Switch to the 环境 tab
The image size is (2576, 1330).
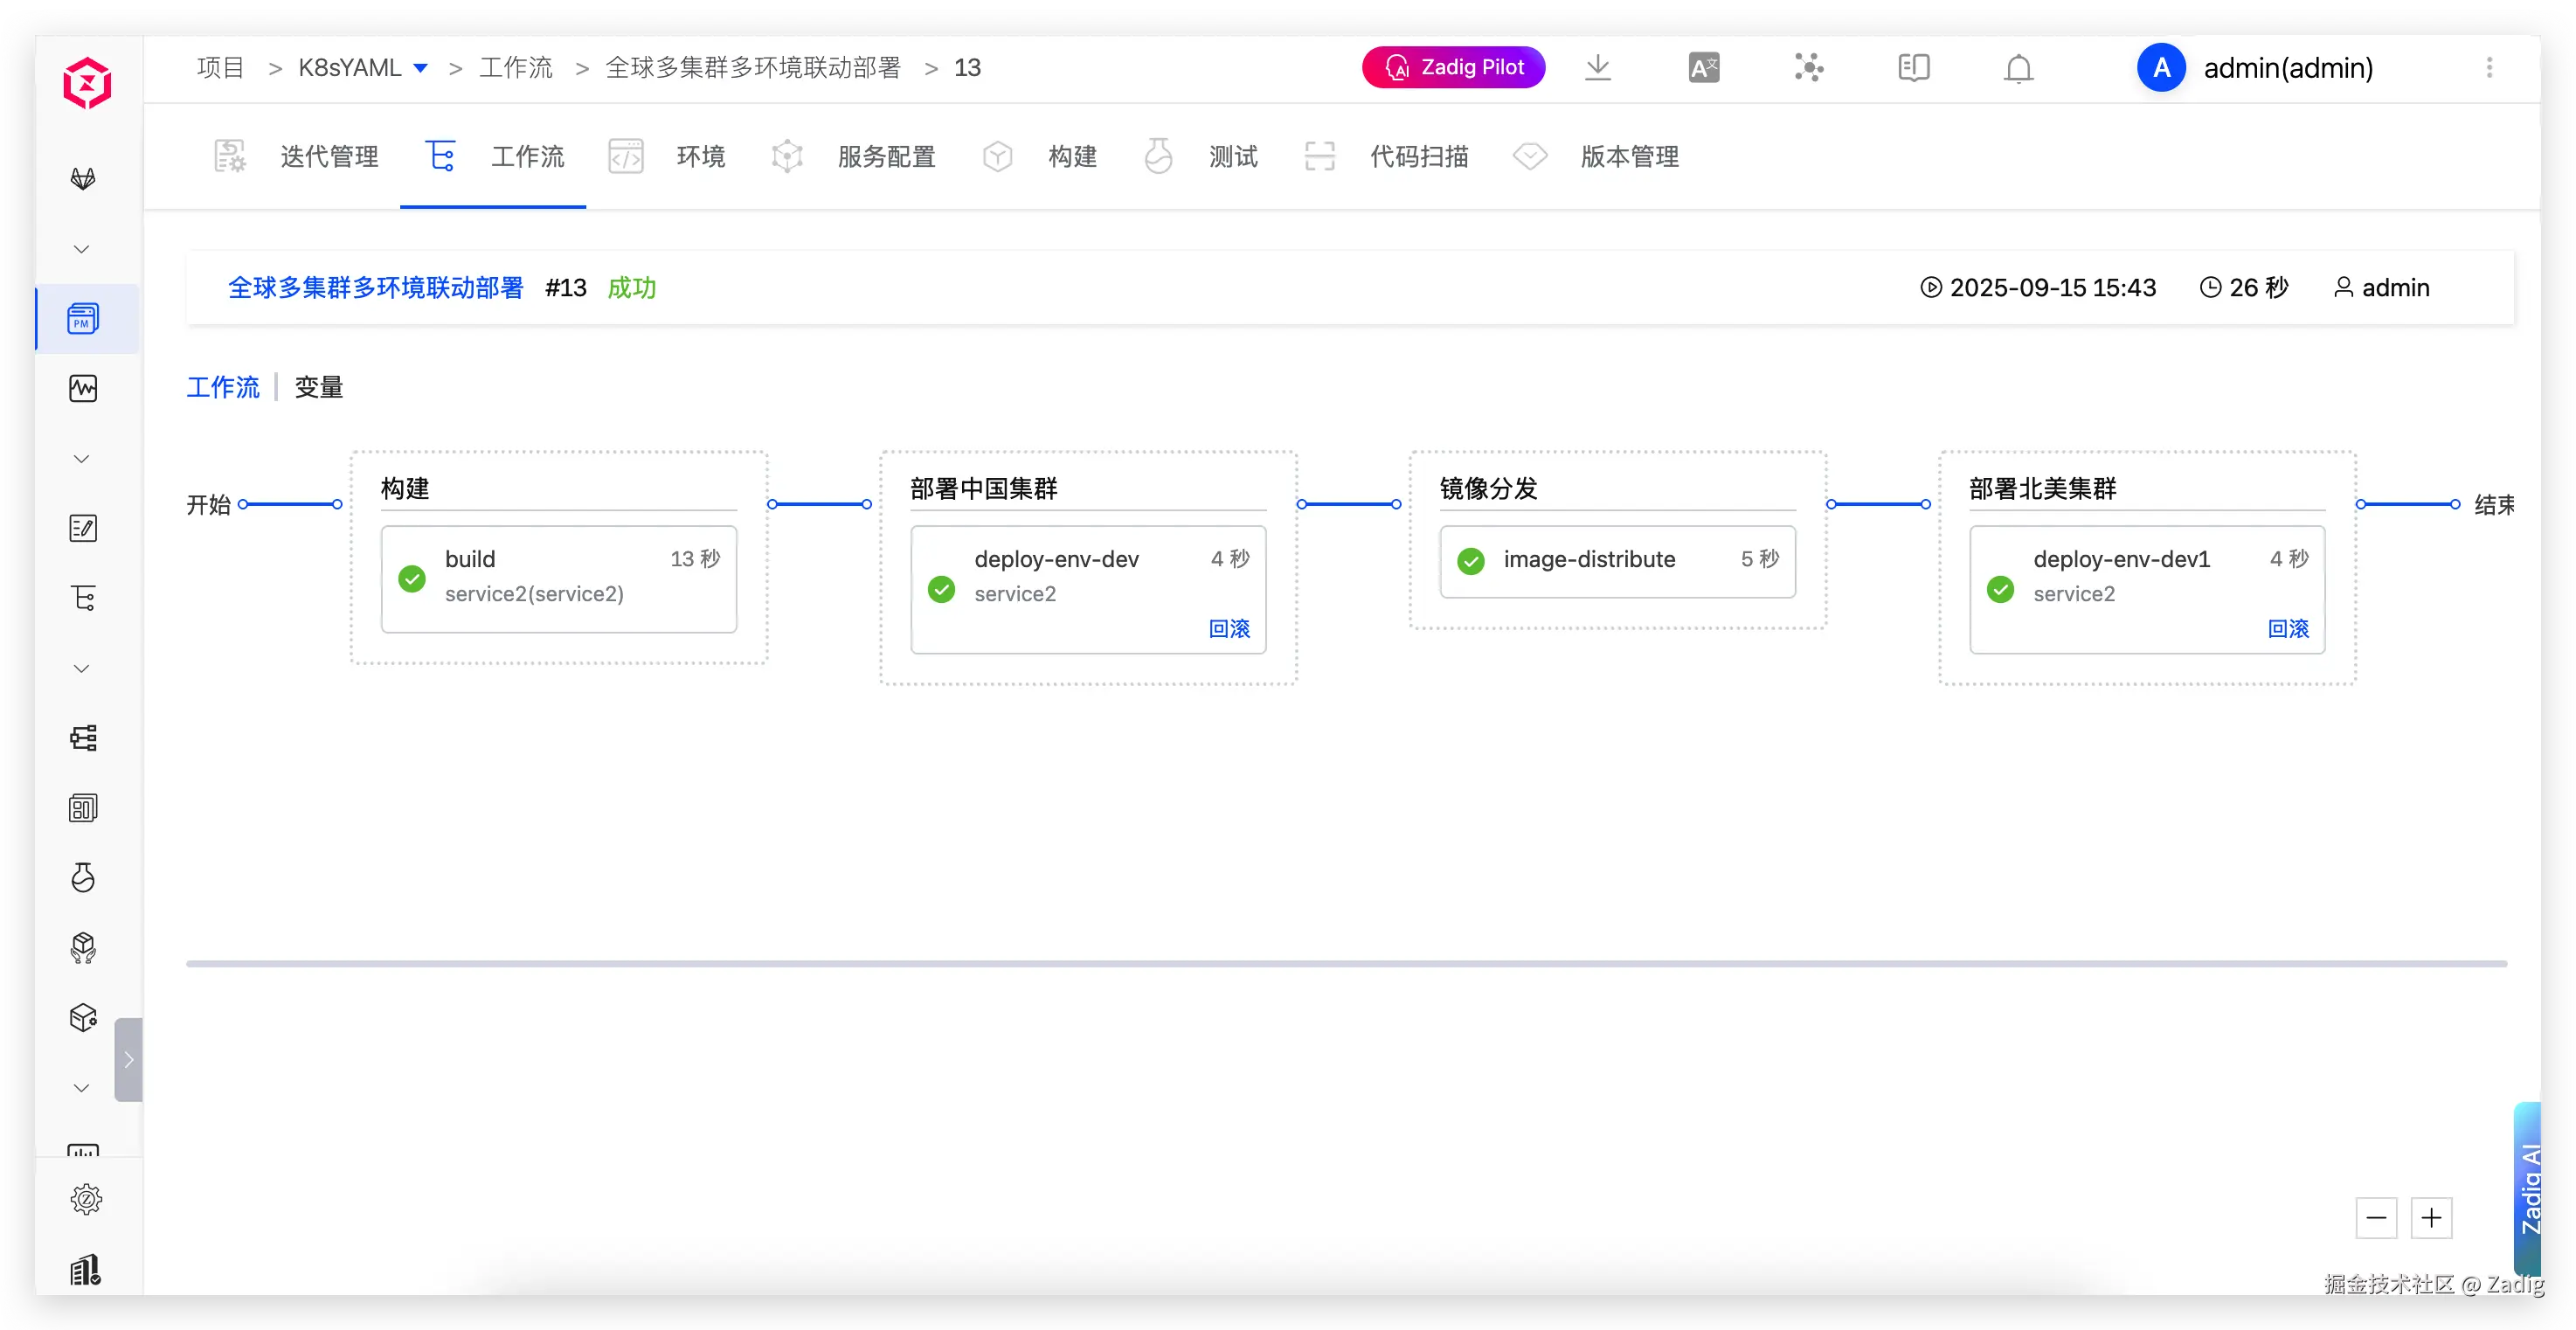700,157
